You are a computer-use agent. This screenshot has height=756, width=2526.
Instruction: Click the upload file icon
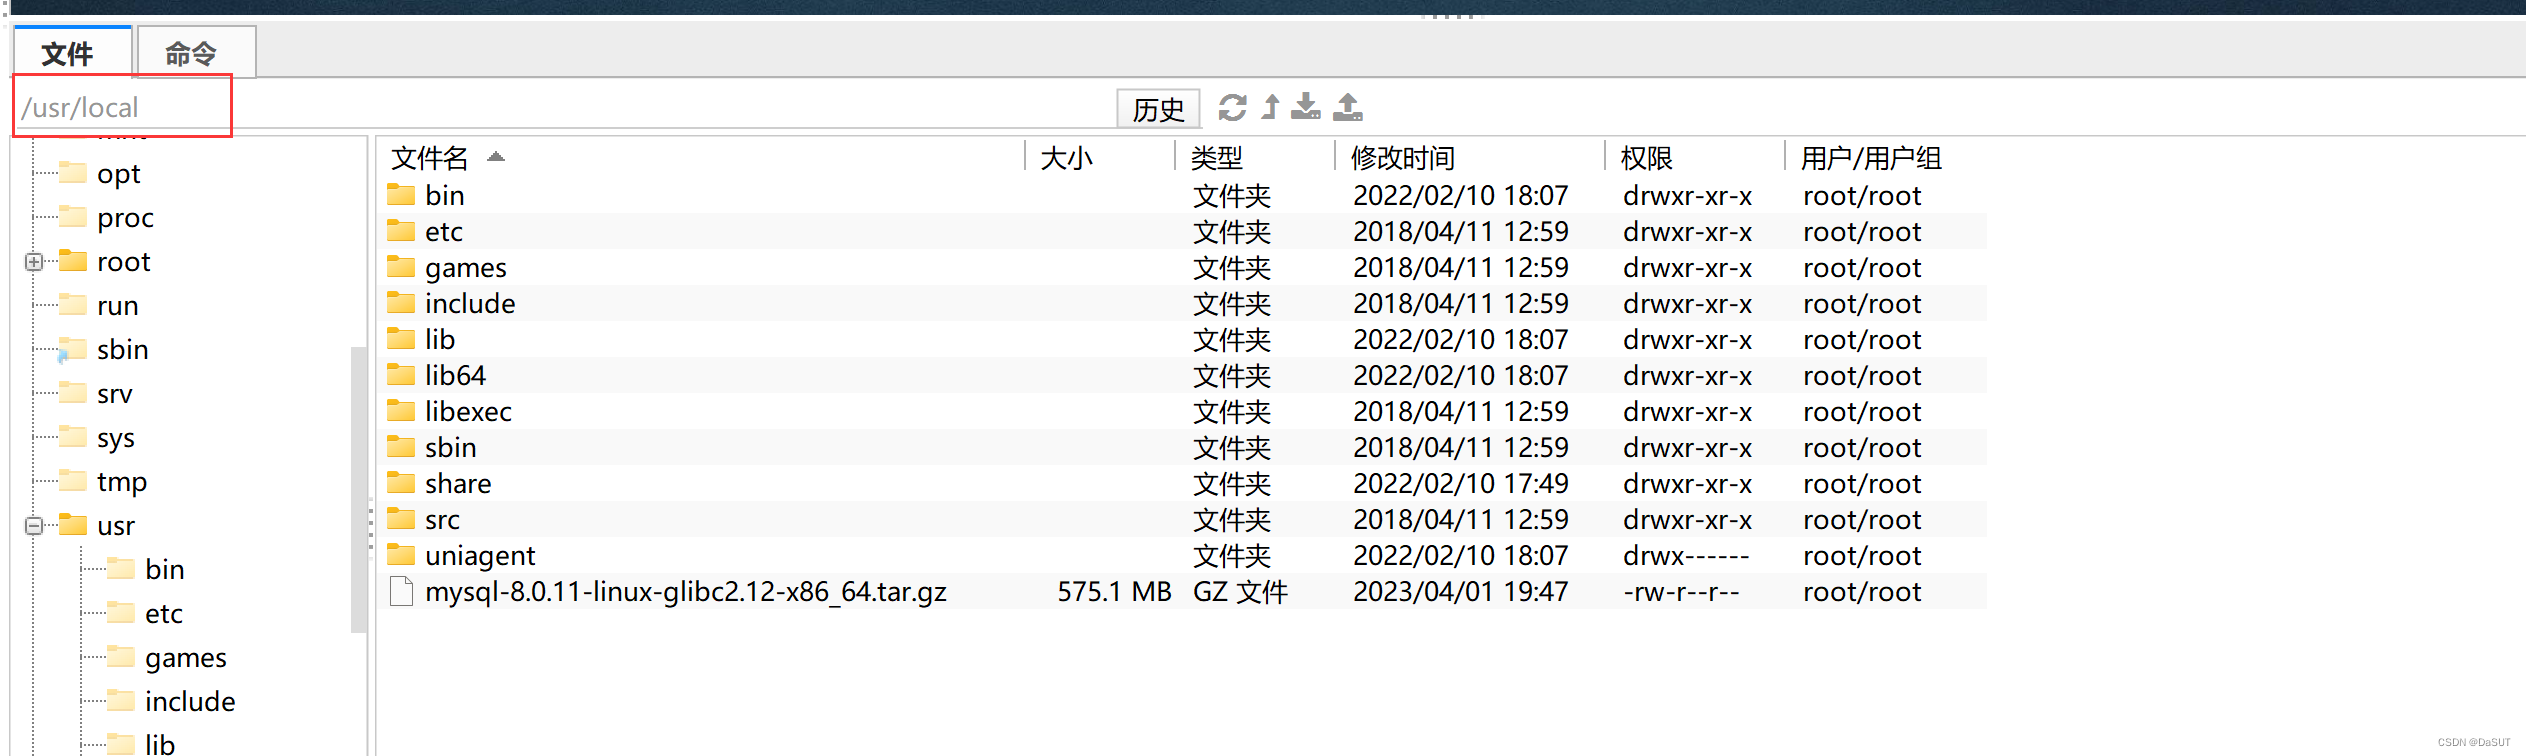pos(1348,107)
